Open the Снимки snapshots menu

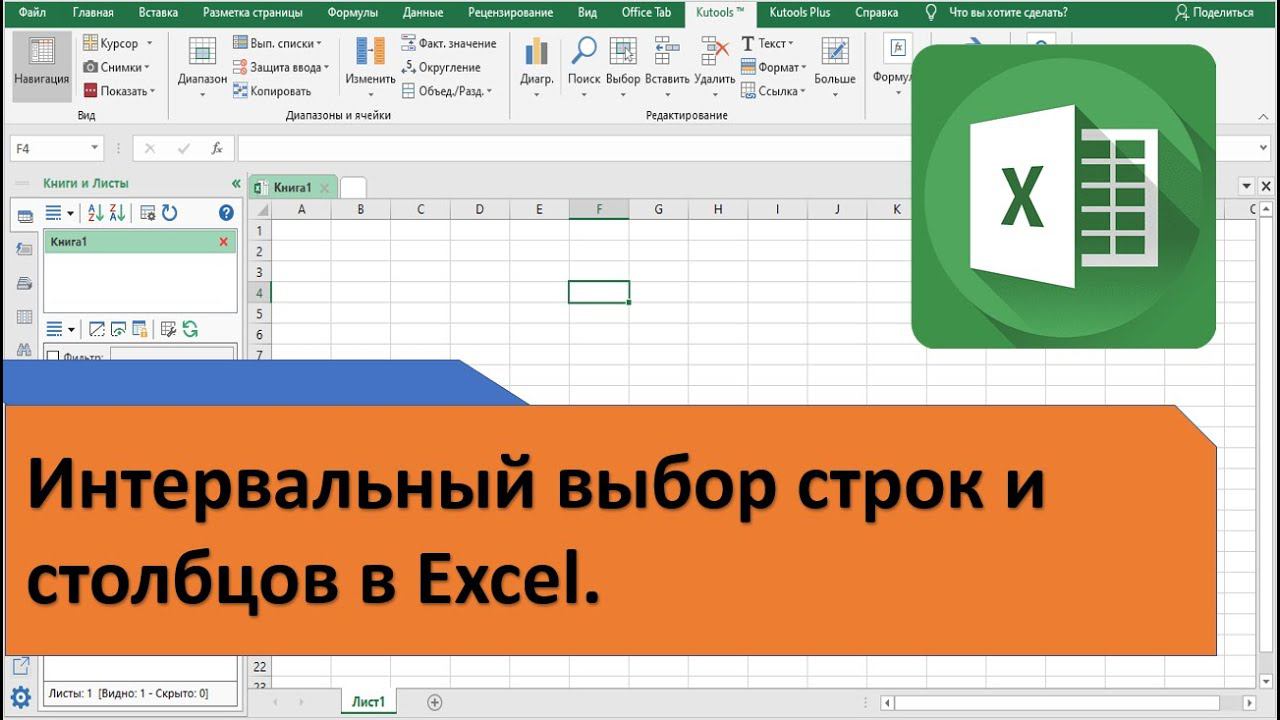pyautogui.click(x=116, y=67)
